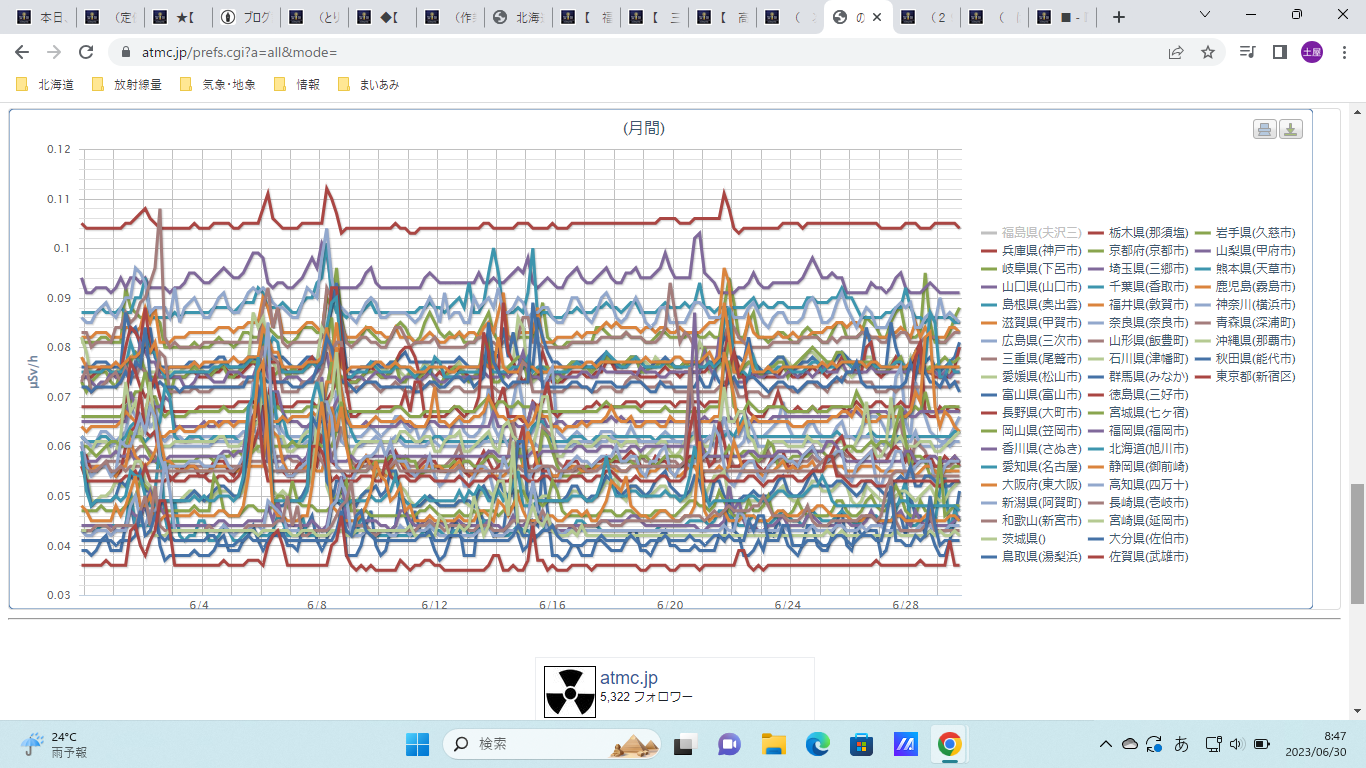Click the taskbar 検索 search box

pyautogui.click(x=553, y=744)
